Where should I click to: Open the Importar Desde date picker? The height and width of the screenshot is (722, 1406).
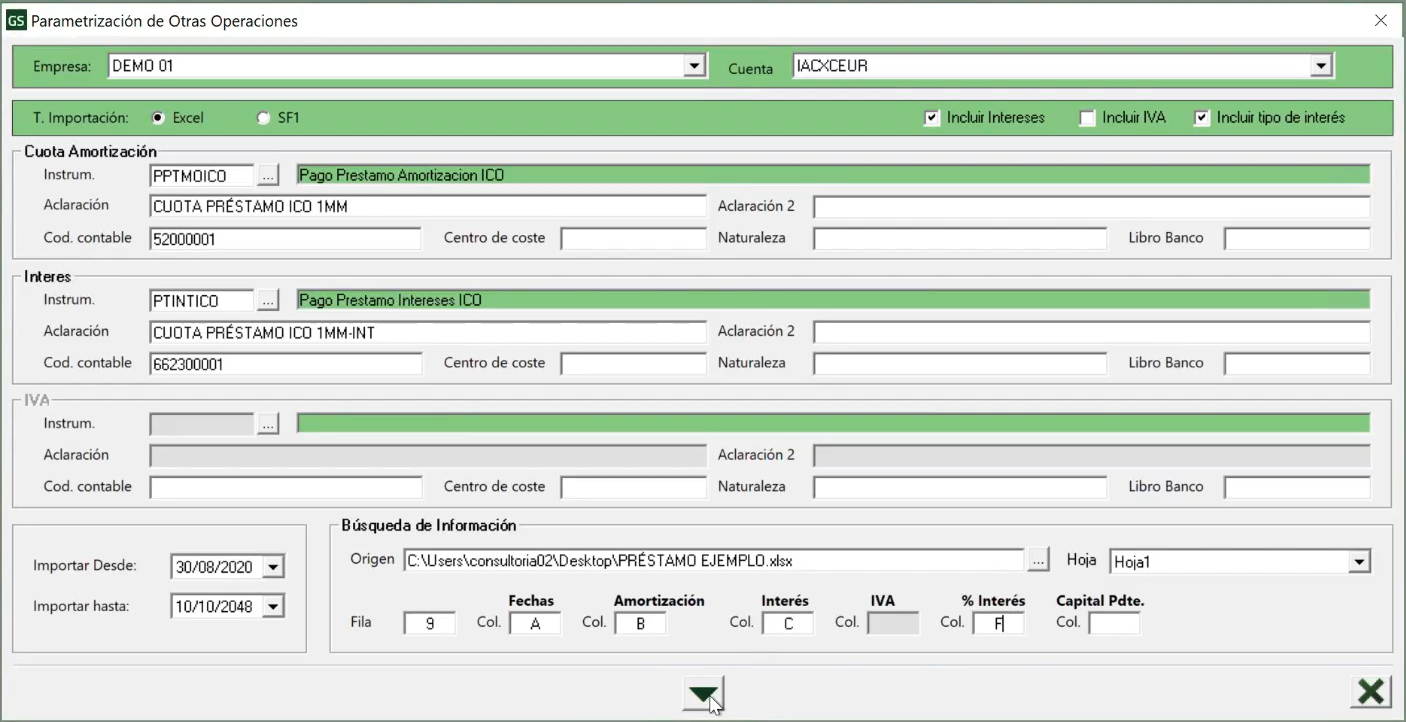pos(273,567)
